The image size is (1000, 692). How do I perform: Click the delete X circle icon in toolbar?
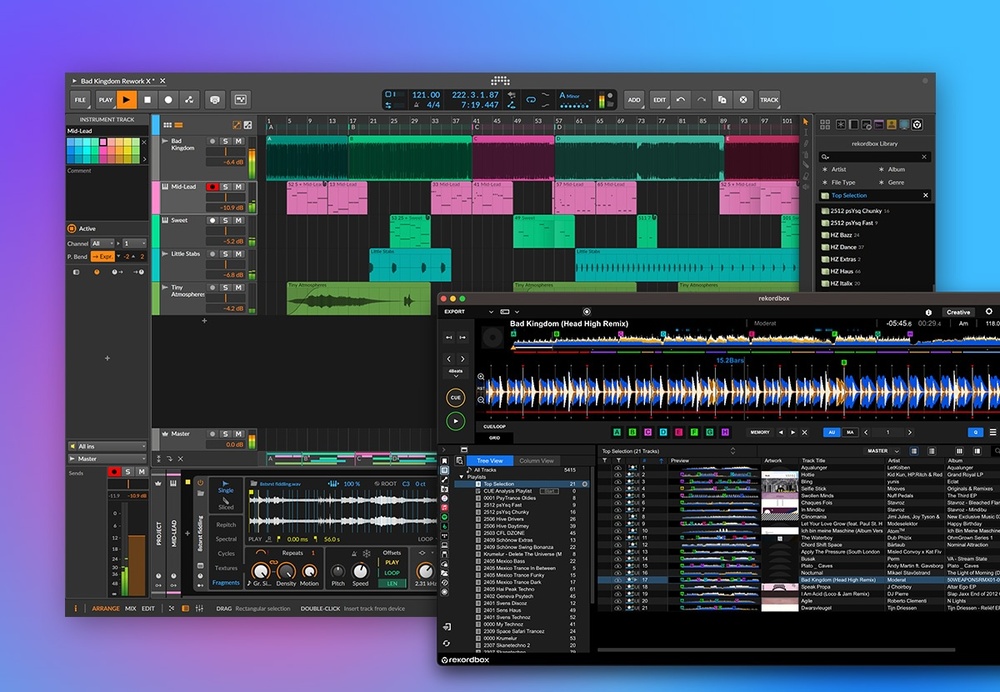click(x=743, y=99)
